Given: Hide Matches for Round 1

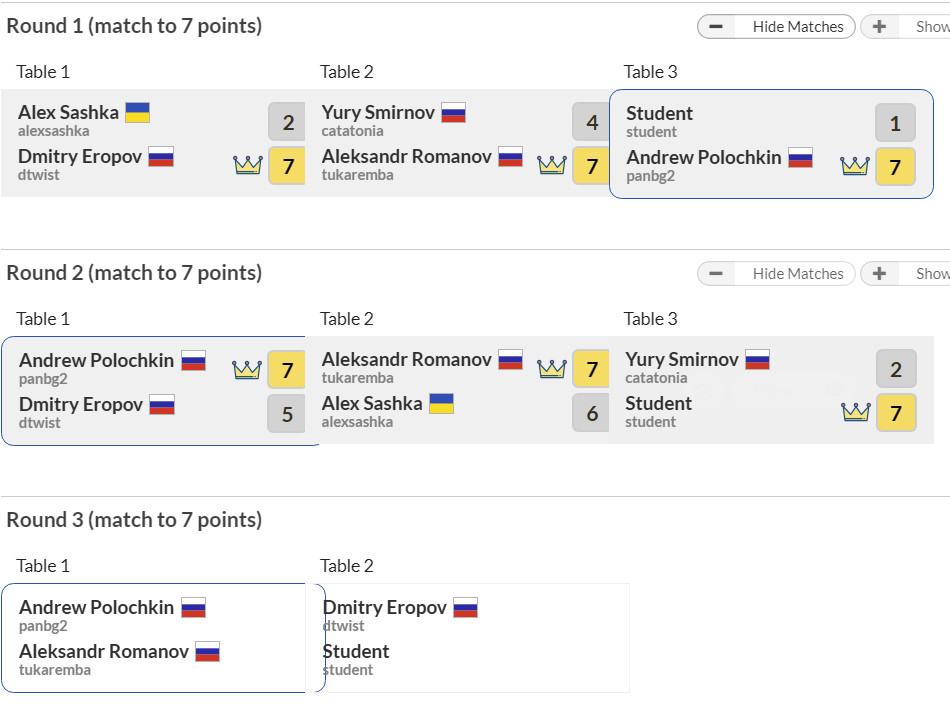Looking at the screenshot, I should click(x=776, y=27).
